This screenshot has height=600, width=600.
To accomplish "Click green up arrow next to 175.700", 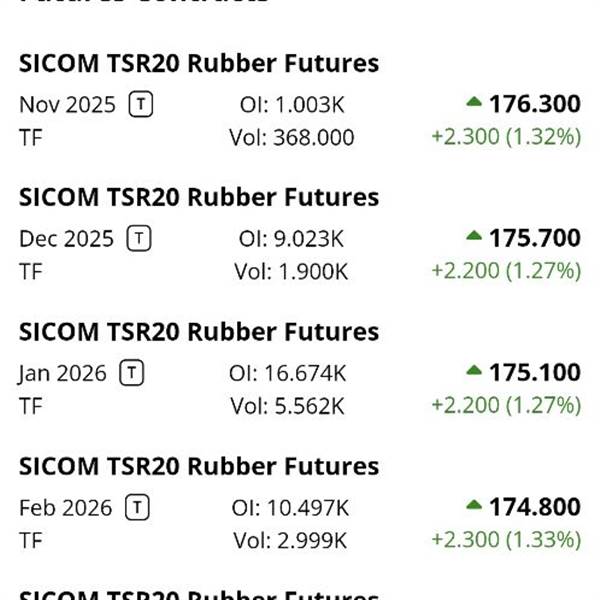I will [x=474, y=237].
